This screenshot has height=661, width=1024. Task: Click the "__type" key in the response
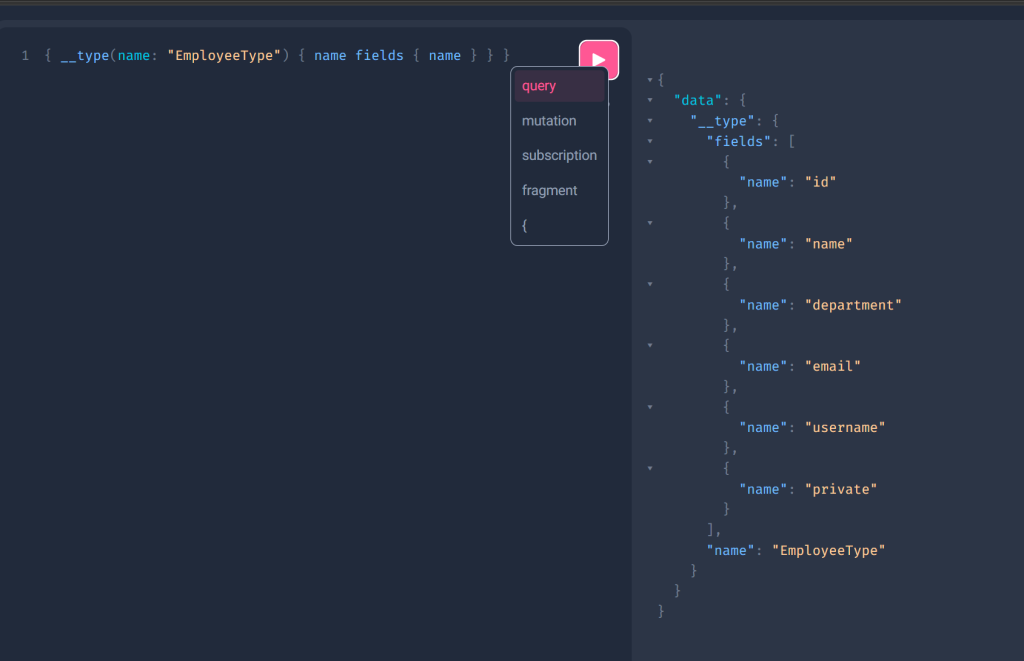tap(722, 121)
